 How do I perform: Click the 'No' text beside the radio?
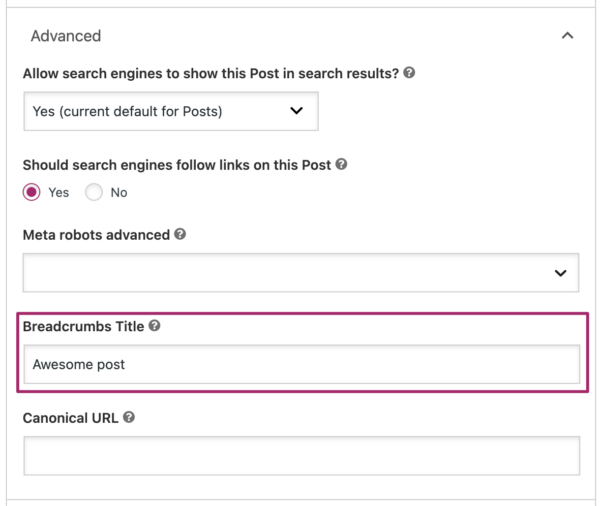click(x=119, y=192)
